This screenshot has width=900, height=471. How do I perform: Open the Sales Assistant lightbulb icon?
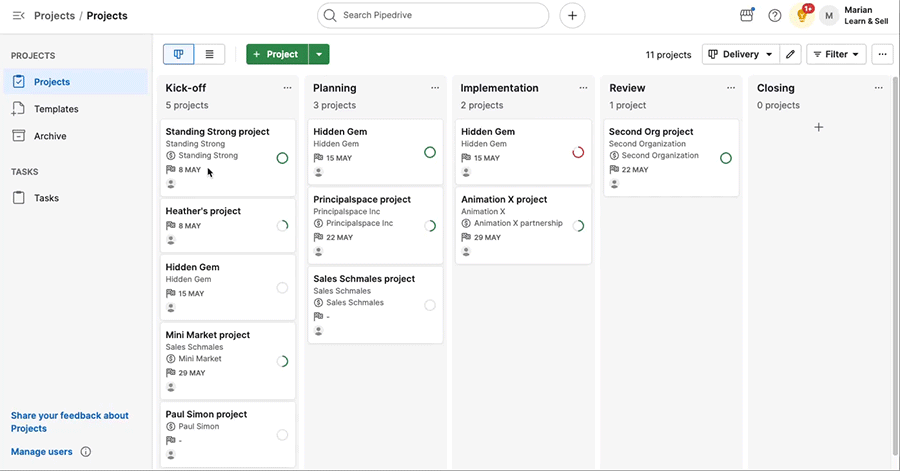802,15
